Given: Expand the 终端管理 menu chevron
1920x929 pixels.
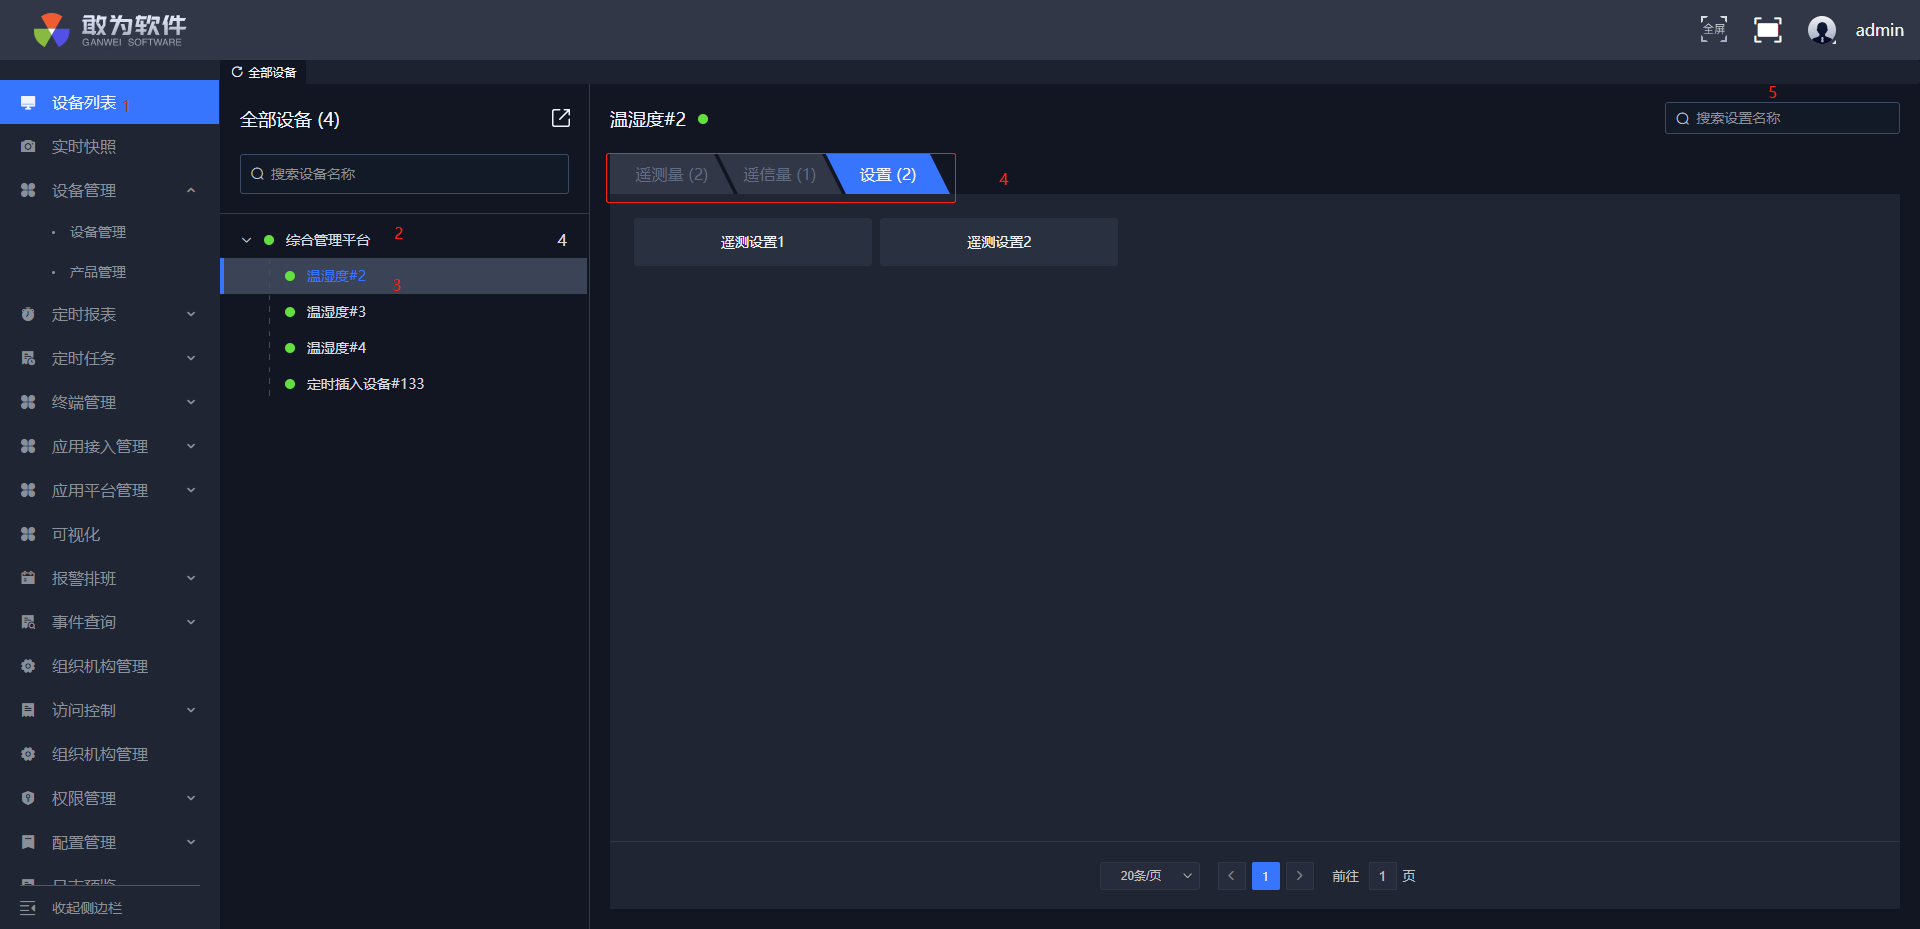Looking at the screenshot, I should (x=191, y=402).
